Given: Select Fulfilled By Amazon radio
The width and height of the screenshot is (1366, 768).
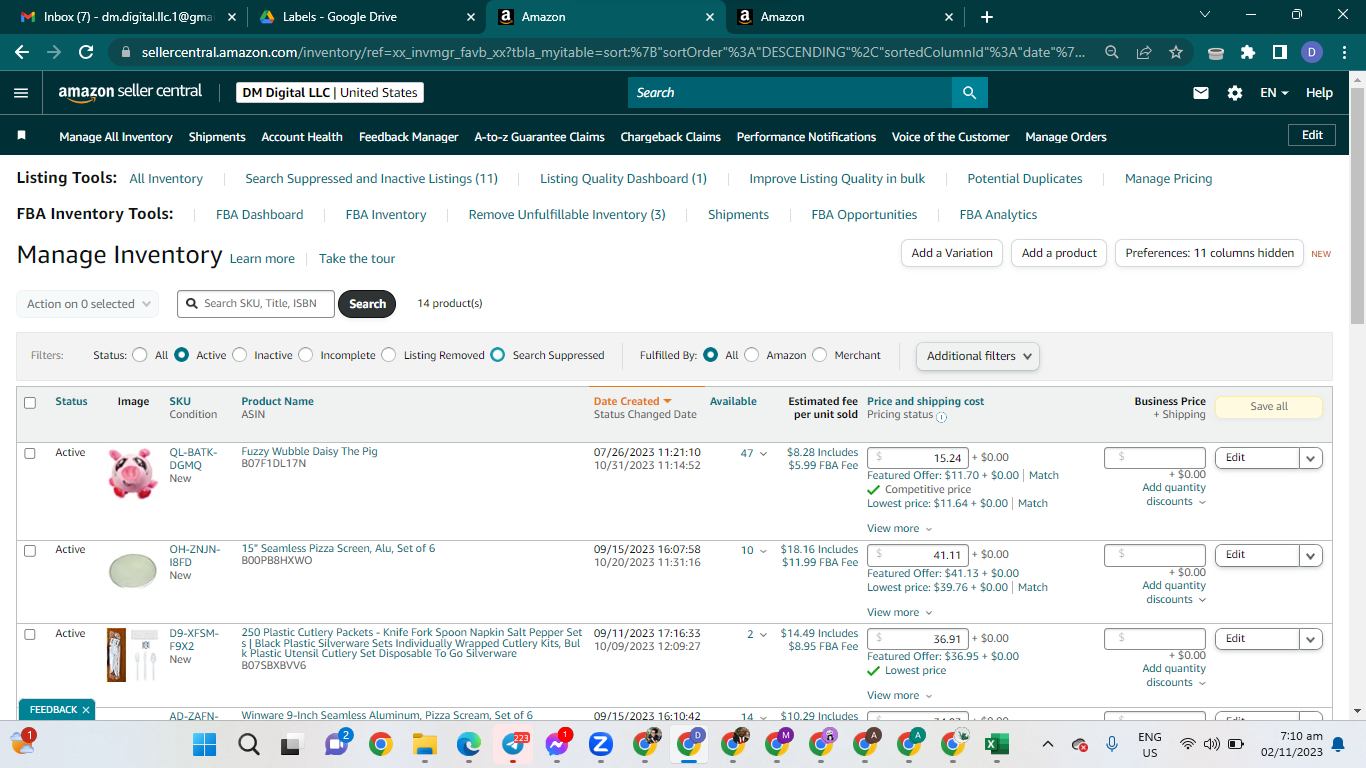Looking at the screenshot, I should (752, 355).
